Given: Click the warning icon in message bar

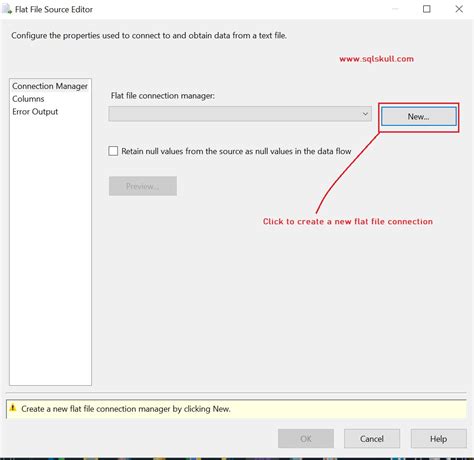Looking at the screenshot, I should click(x=13, y=408).
